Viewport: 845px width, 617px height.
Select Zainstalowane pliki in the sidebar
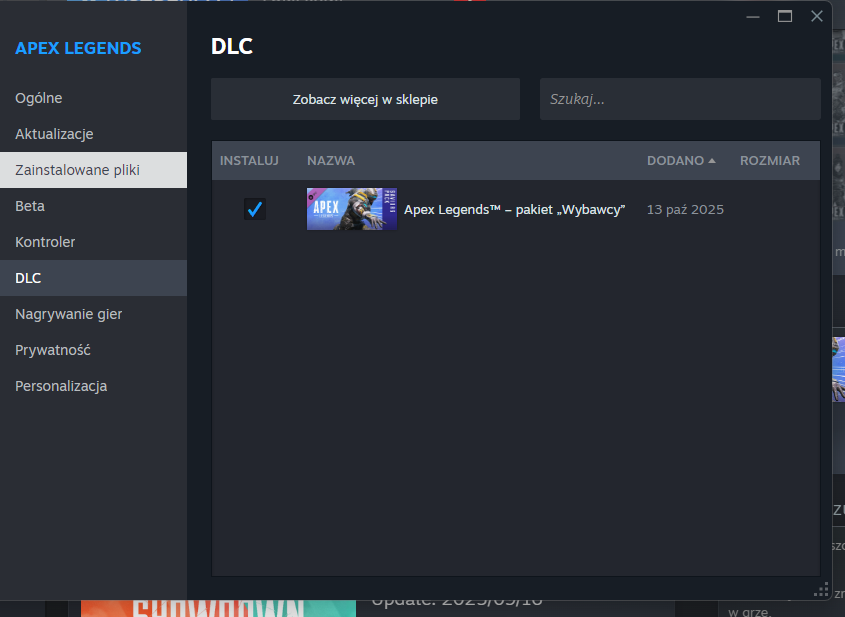77,170
